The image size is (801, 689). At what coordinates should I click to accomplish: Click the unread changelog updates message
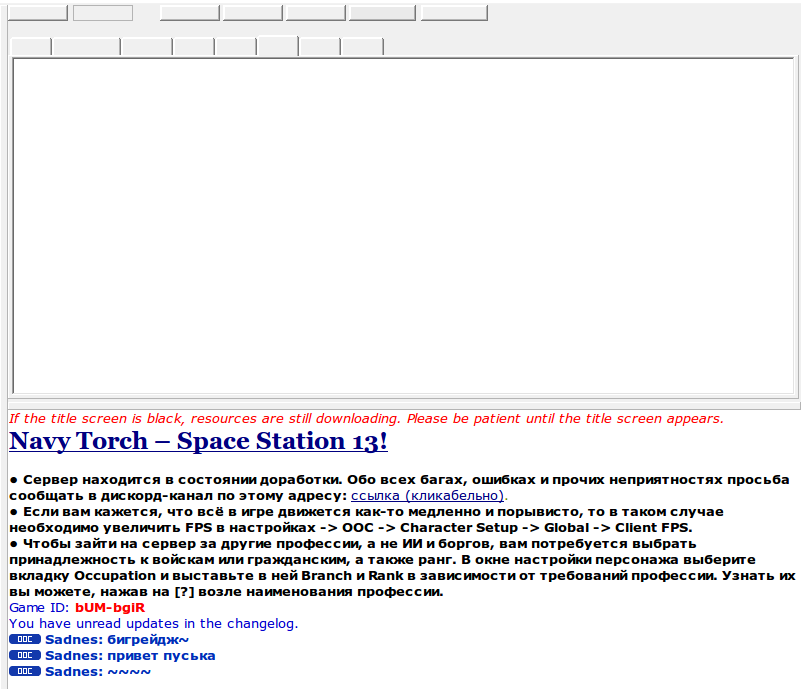153,623
